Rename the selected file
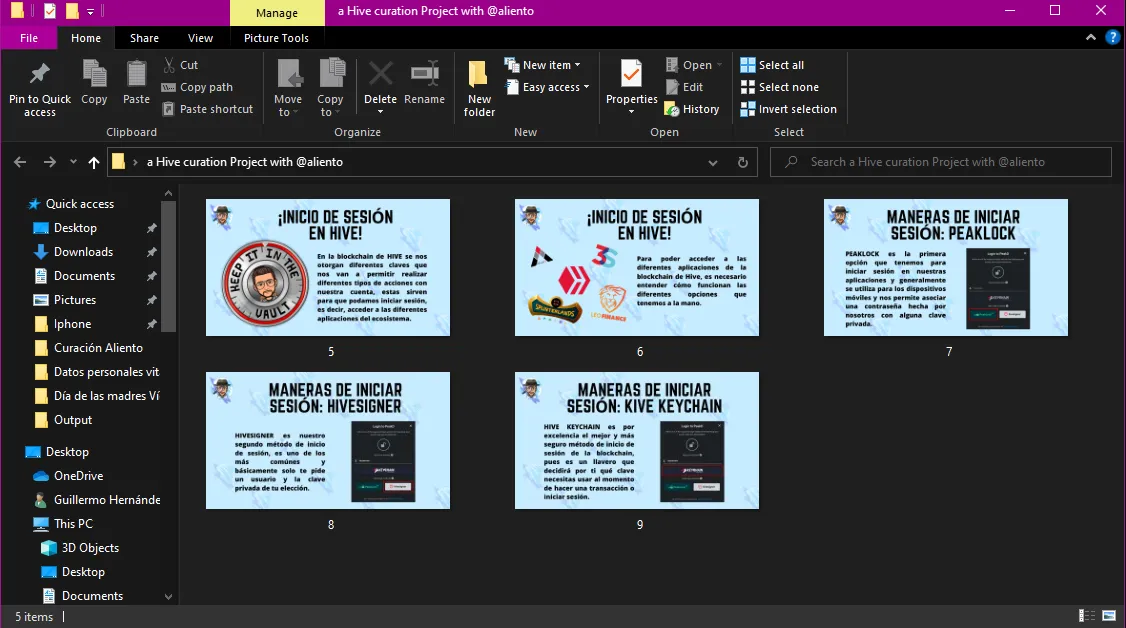Viewport: 1126px width, 628px height. pos(424,83)
